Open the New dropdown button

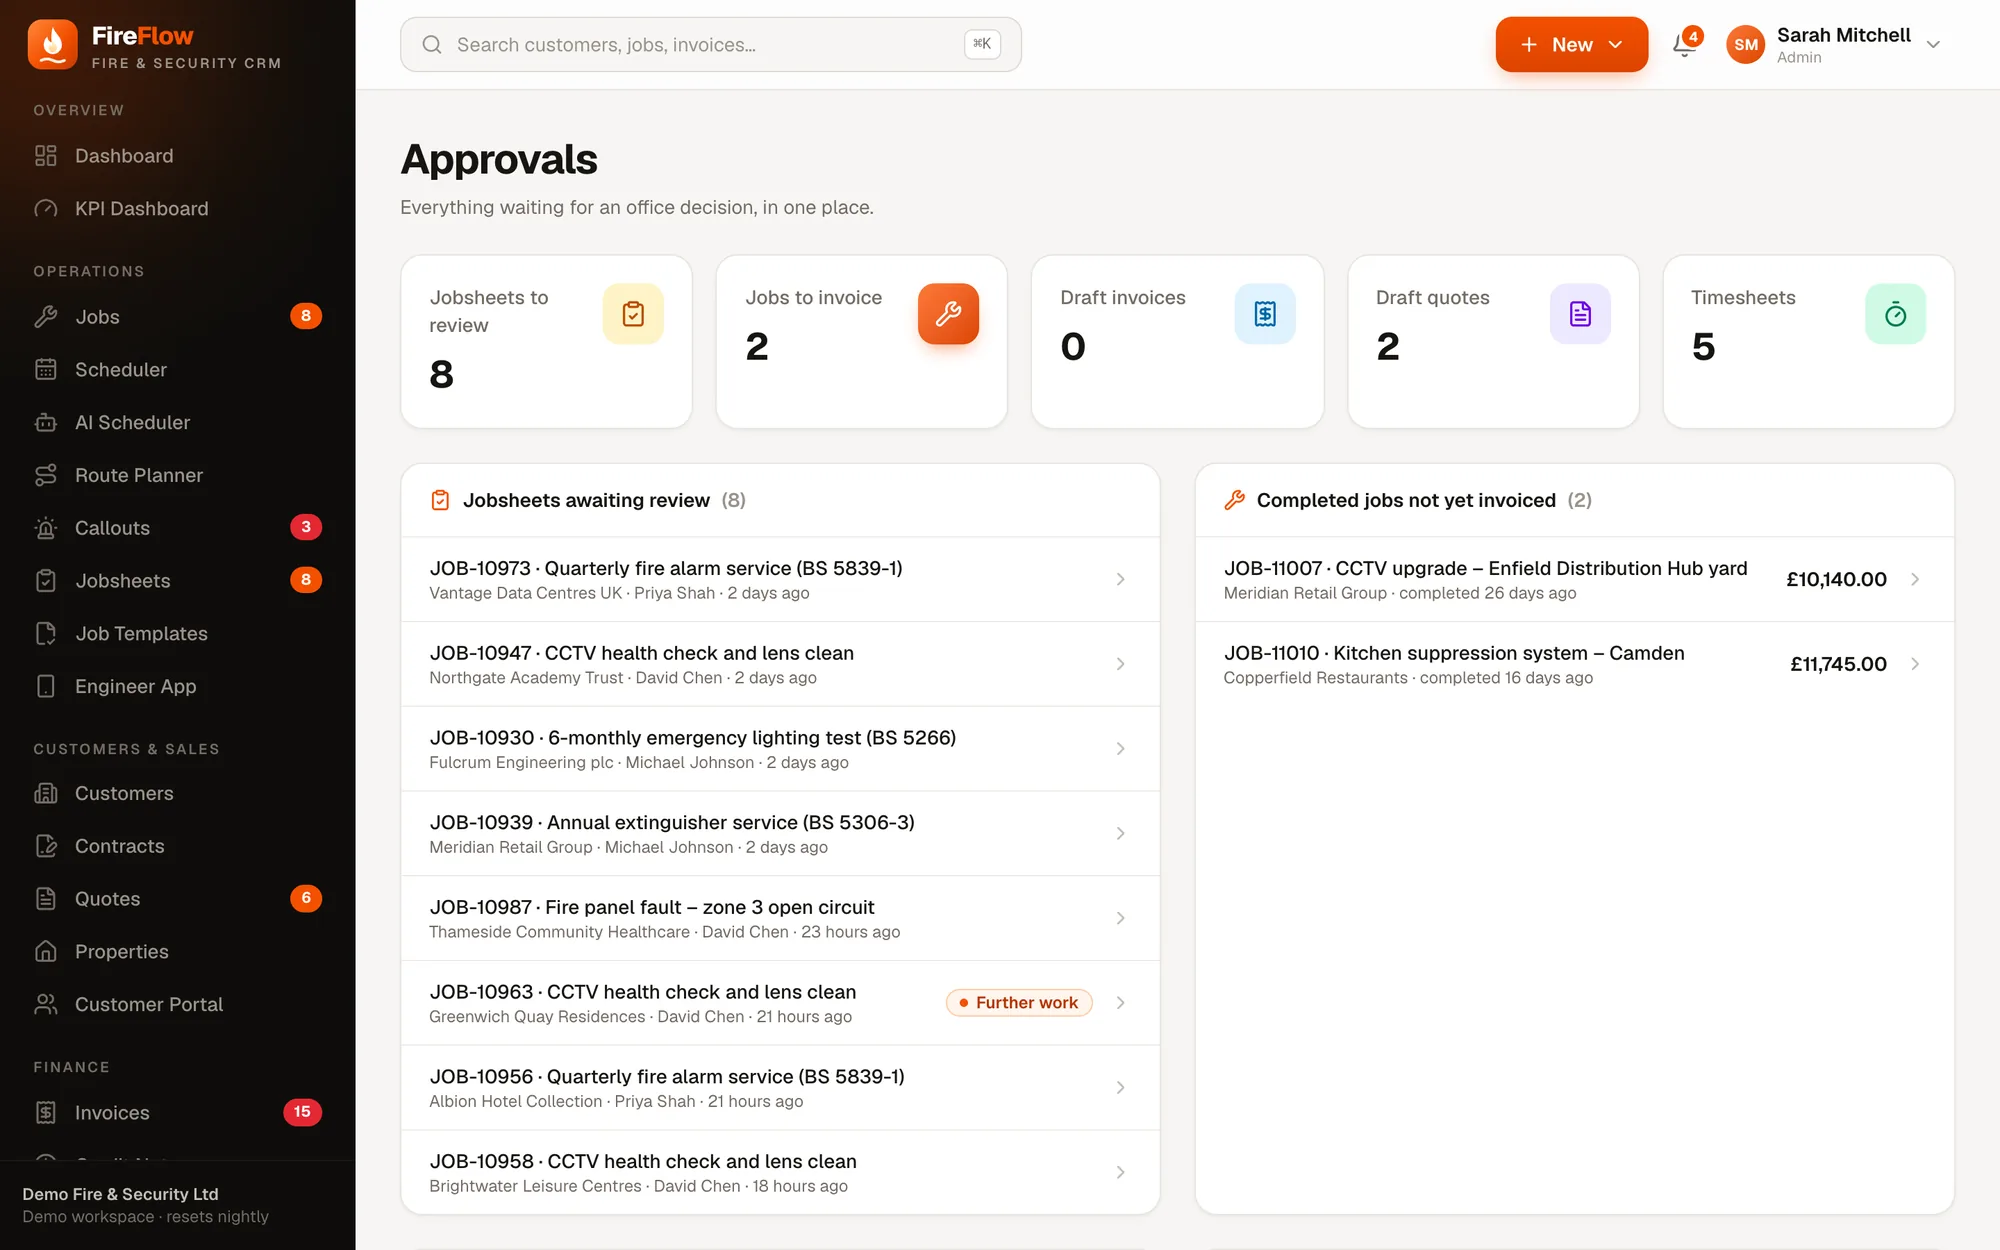[1572, 44]
